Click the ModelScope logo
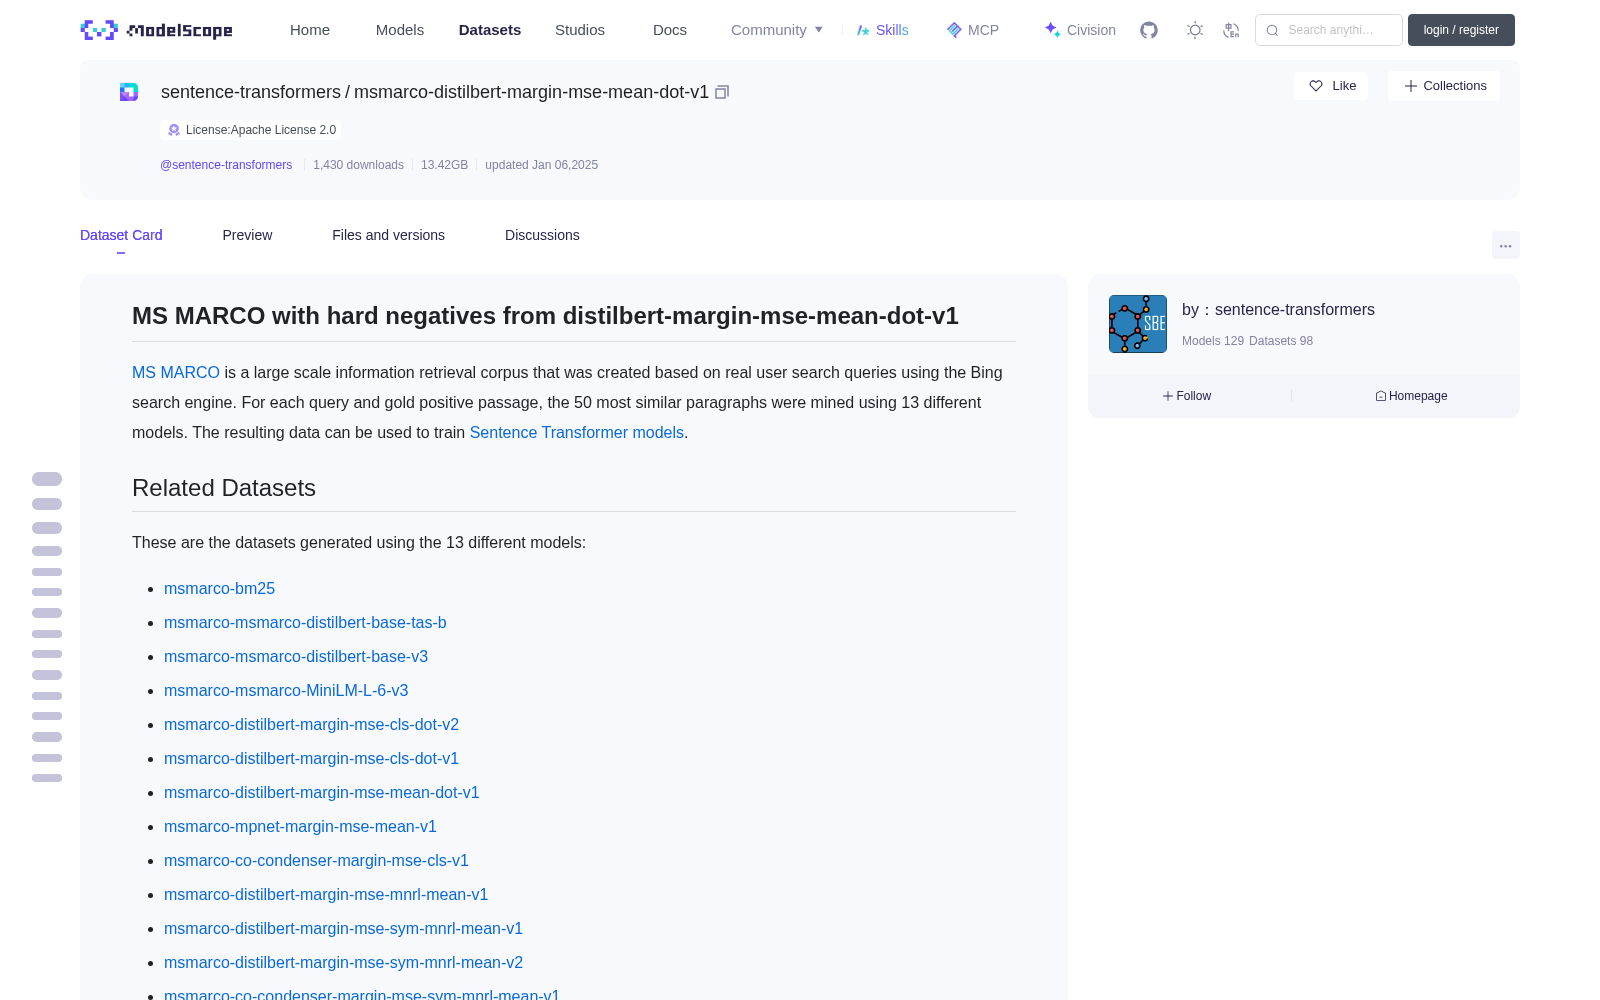 coord(157,30)
